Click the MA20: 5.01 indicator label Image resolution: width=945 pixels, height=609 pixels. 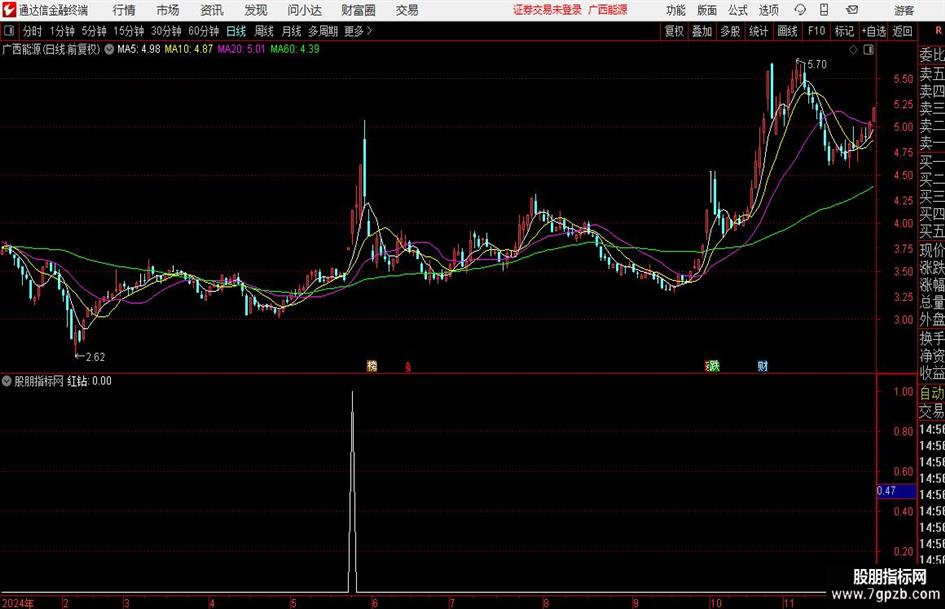click(x=241, y=49)
